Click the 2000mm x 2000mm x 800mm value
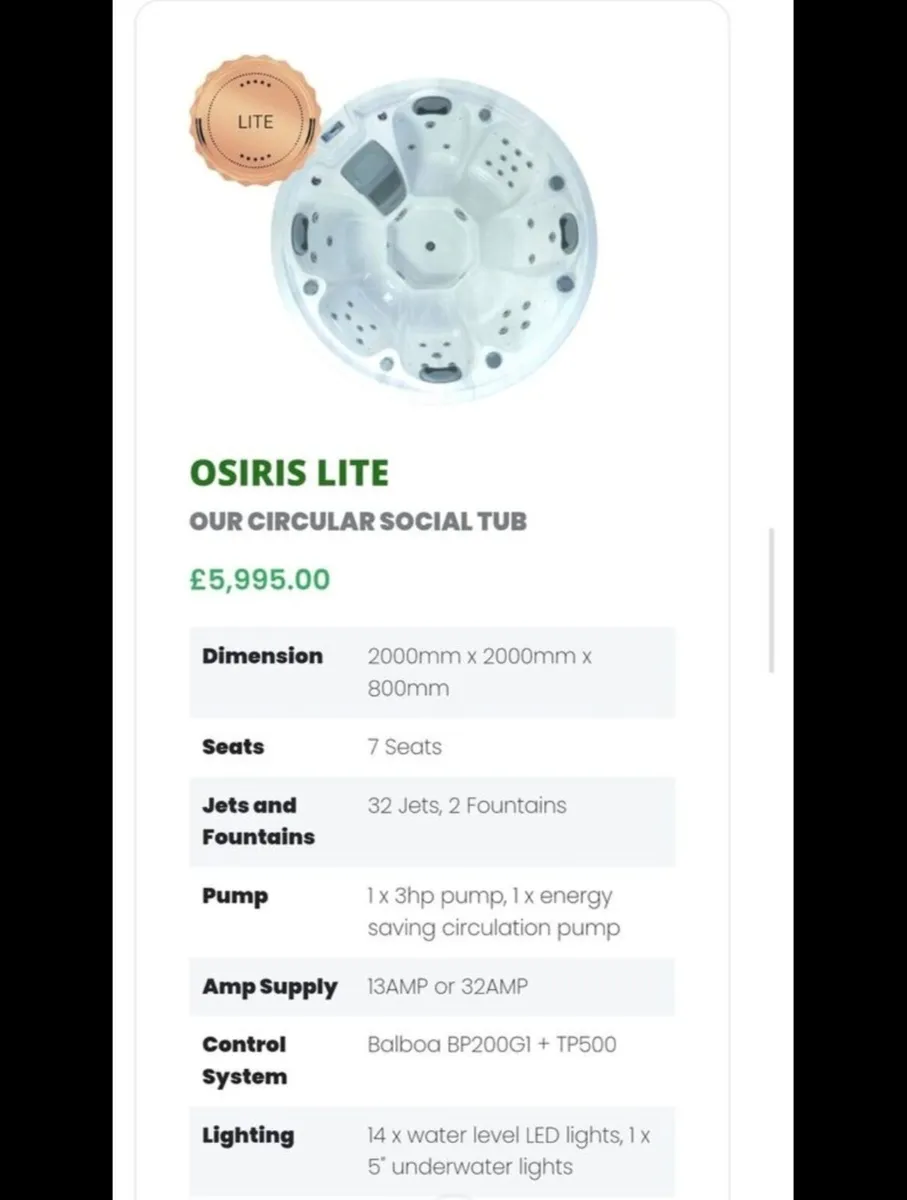Screen dimensions: 907x1200 [x=480, y=672]
